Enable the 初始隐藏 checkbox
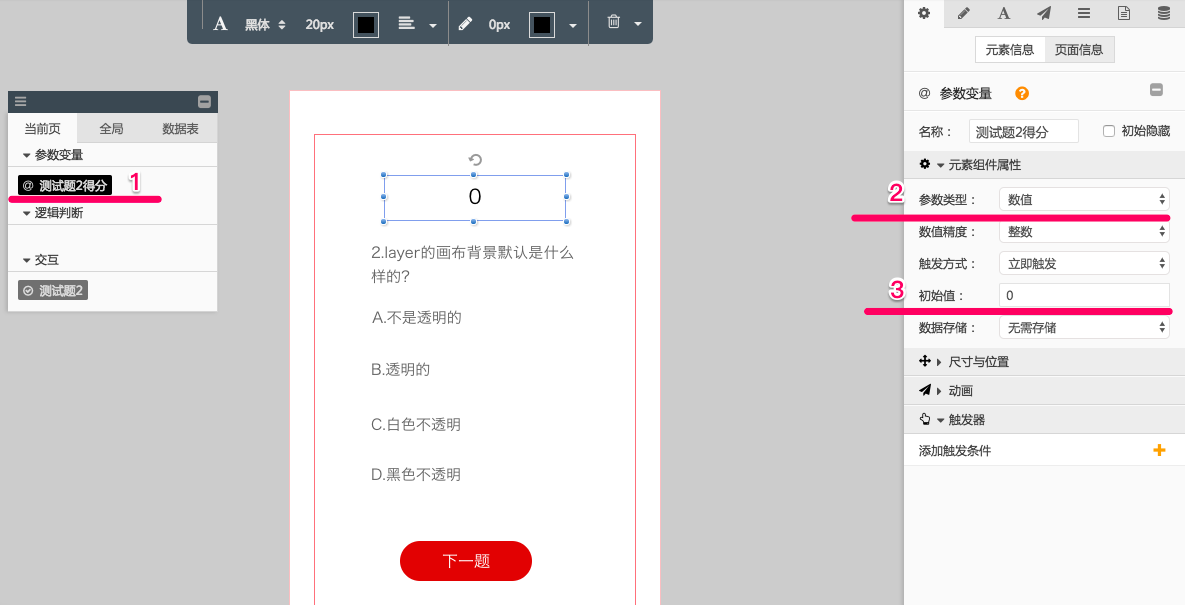This screenshot has width=1185, height=605. (x=1108, y=131)
